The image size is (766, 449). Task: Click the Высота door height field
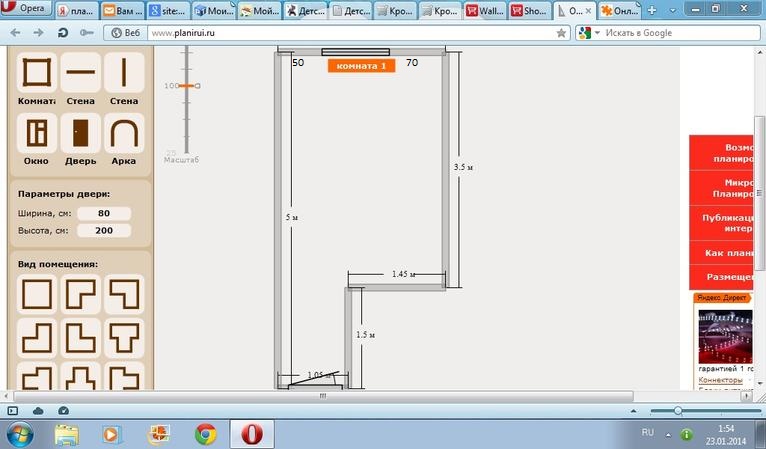click(x=103, y=230)
